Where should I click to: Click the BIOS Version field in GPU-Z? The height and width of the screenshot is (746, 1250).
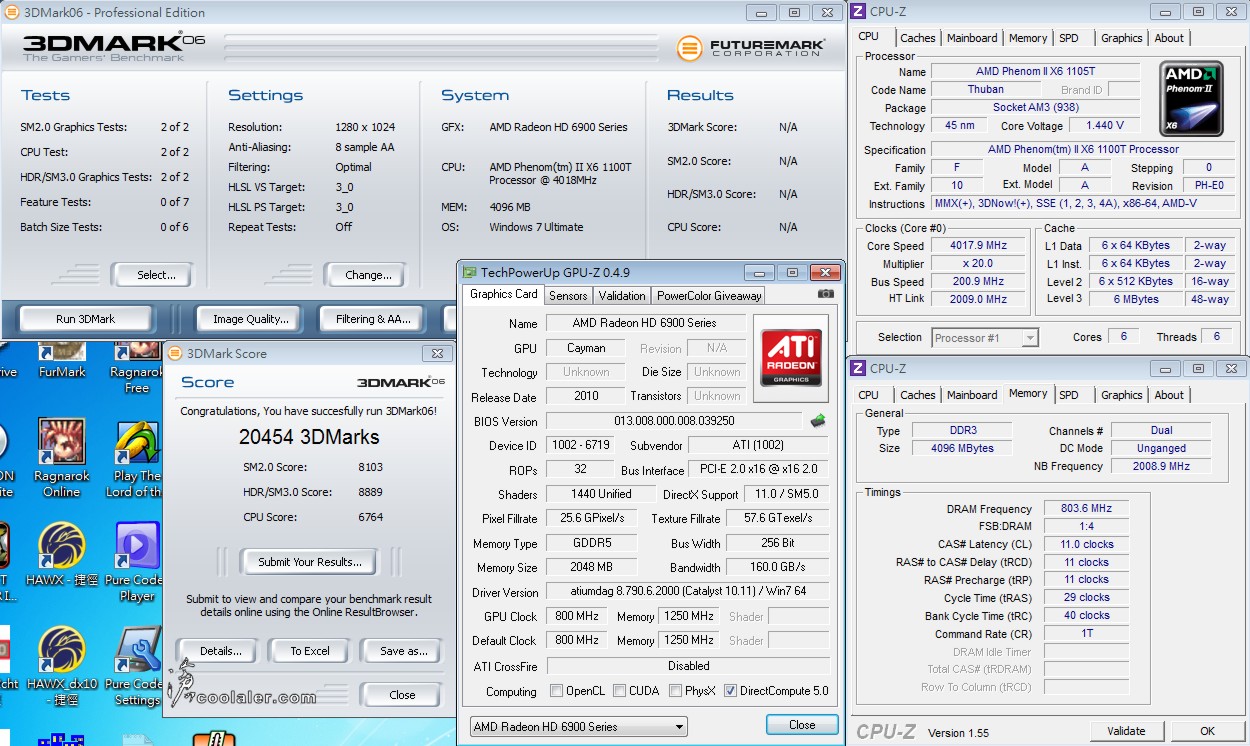(x=674, y=421)
